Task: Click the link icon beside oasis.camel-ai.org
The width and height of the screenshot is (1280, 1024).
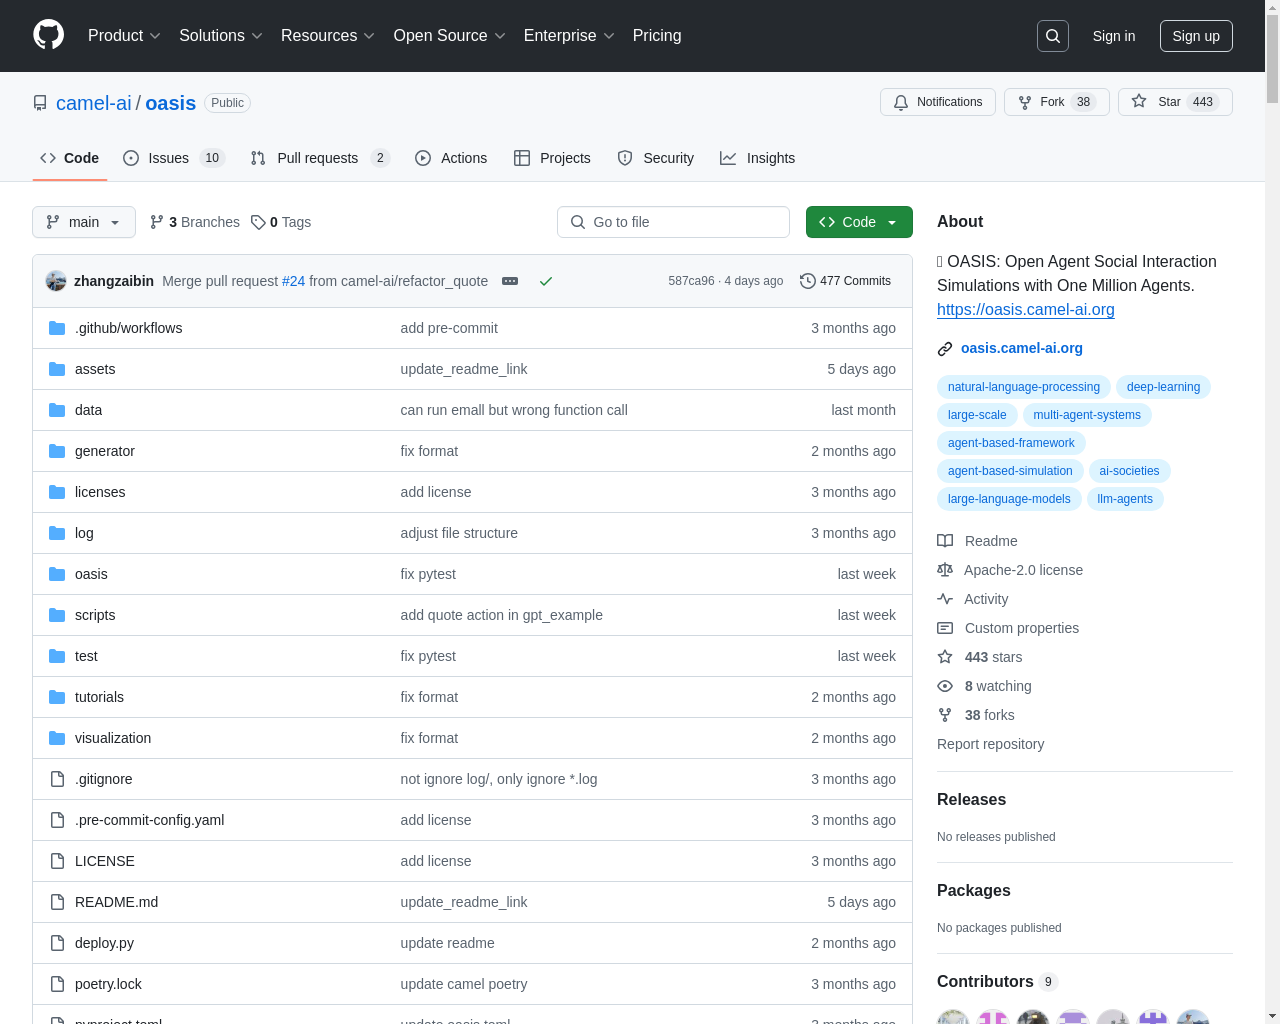Action: pos(945,349)
